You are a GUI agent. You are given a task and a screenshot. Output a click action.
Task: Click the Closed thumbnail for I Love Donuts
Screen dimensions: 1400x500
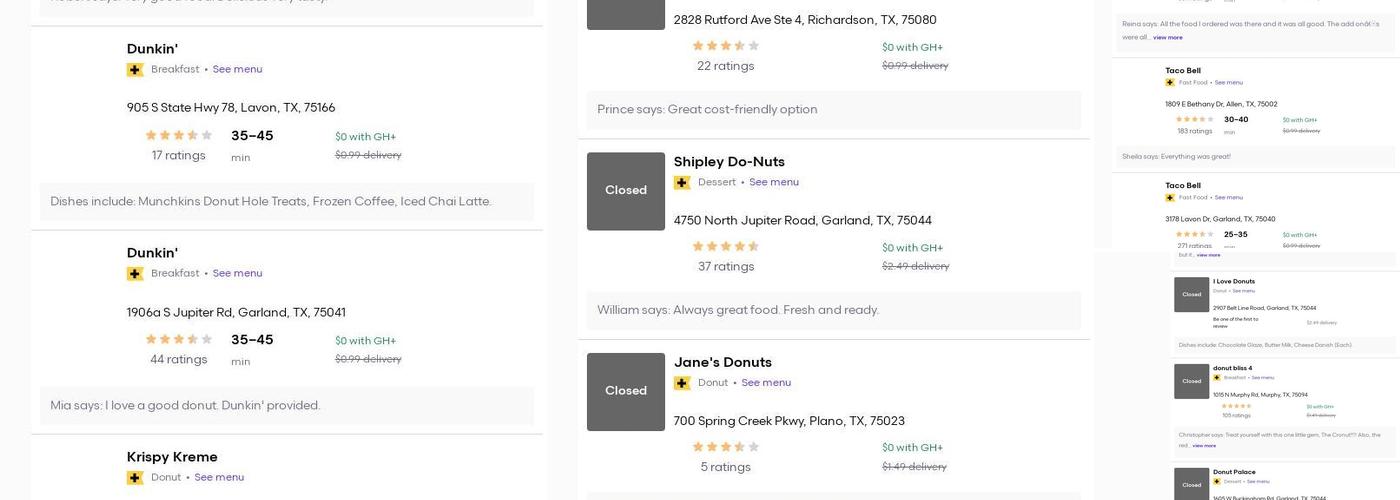tap(1191, 295)
